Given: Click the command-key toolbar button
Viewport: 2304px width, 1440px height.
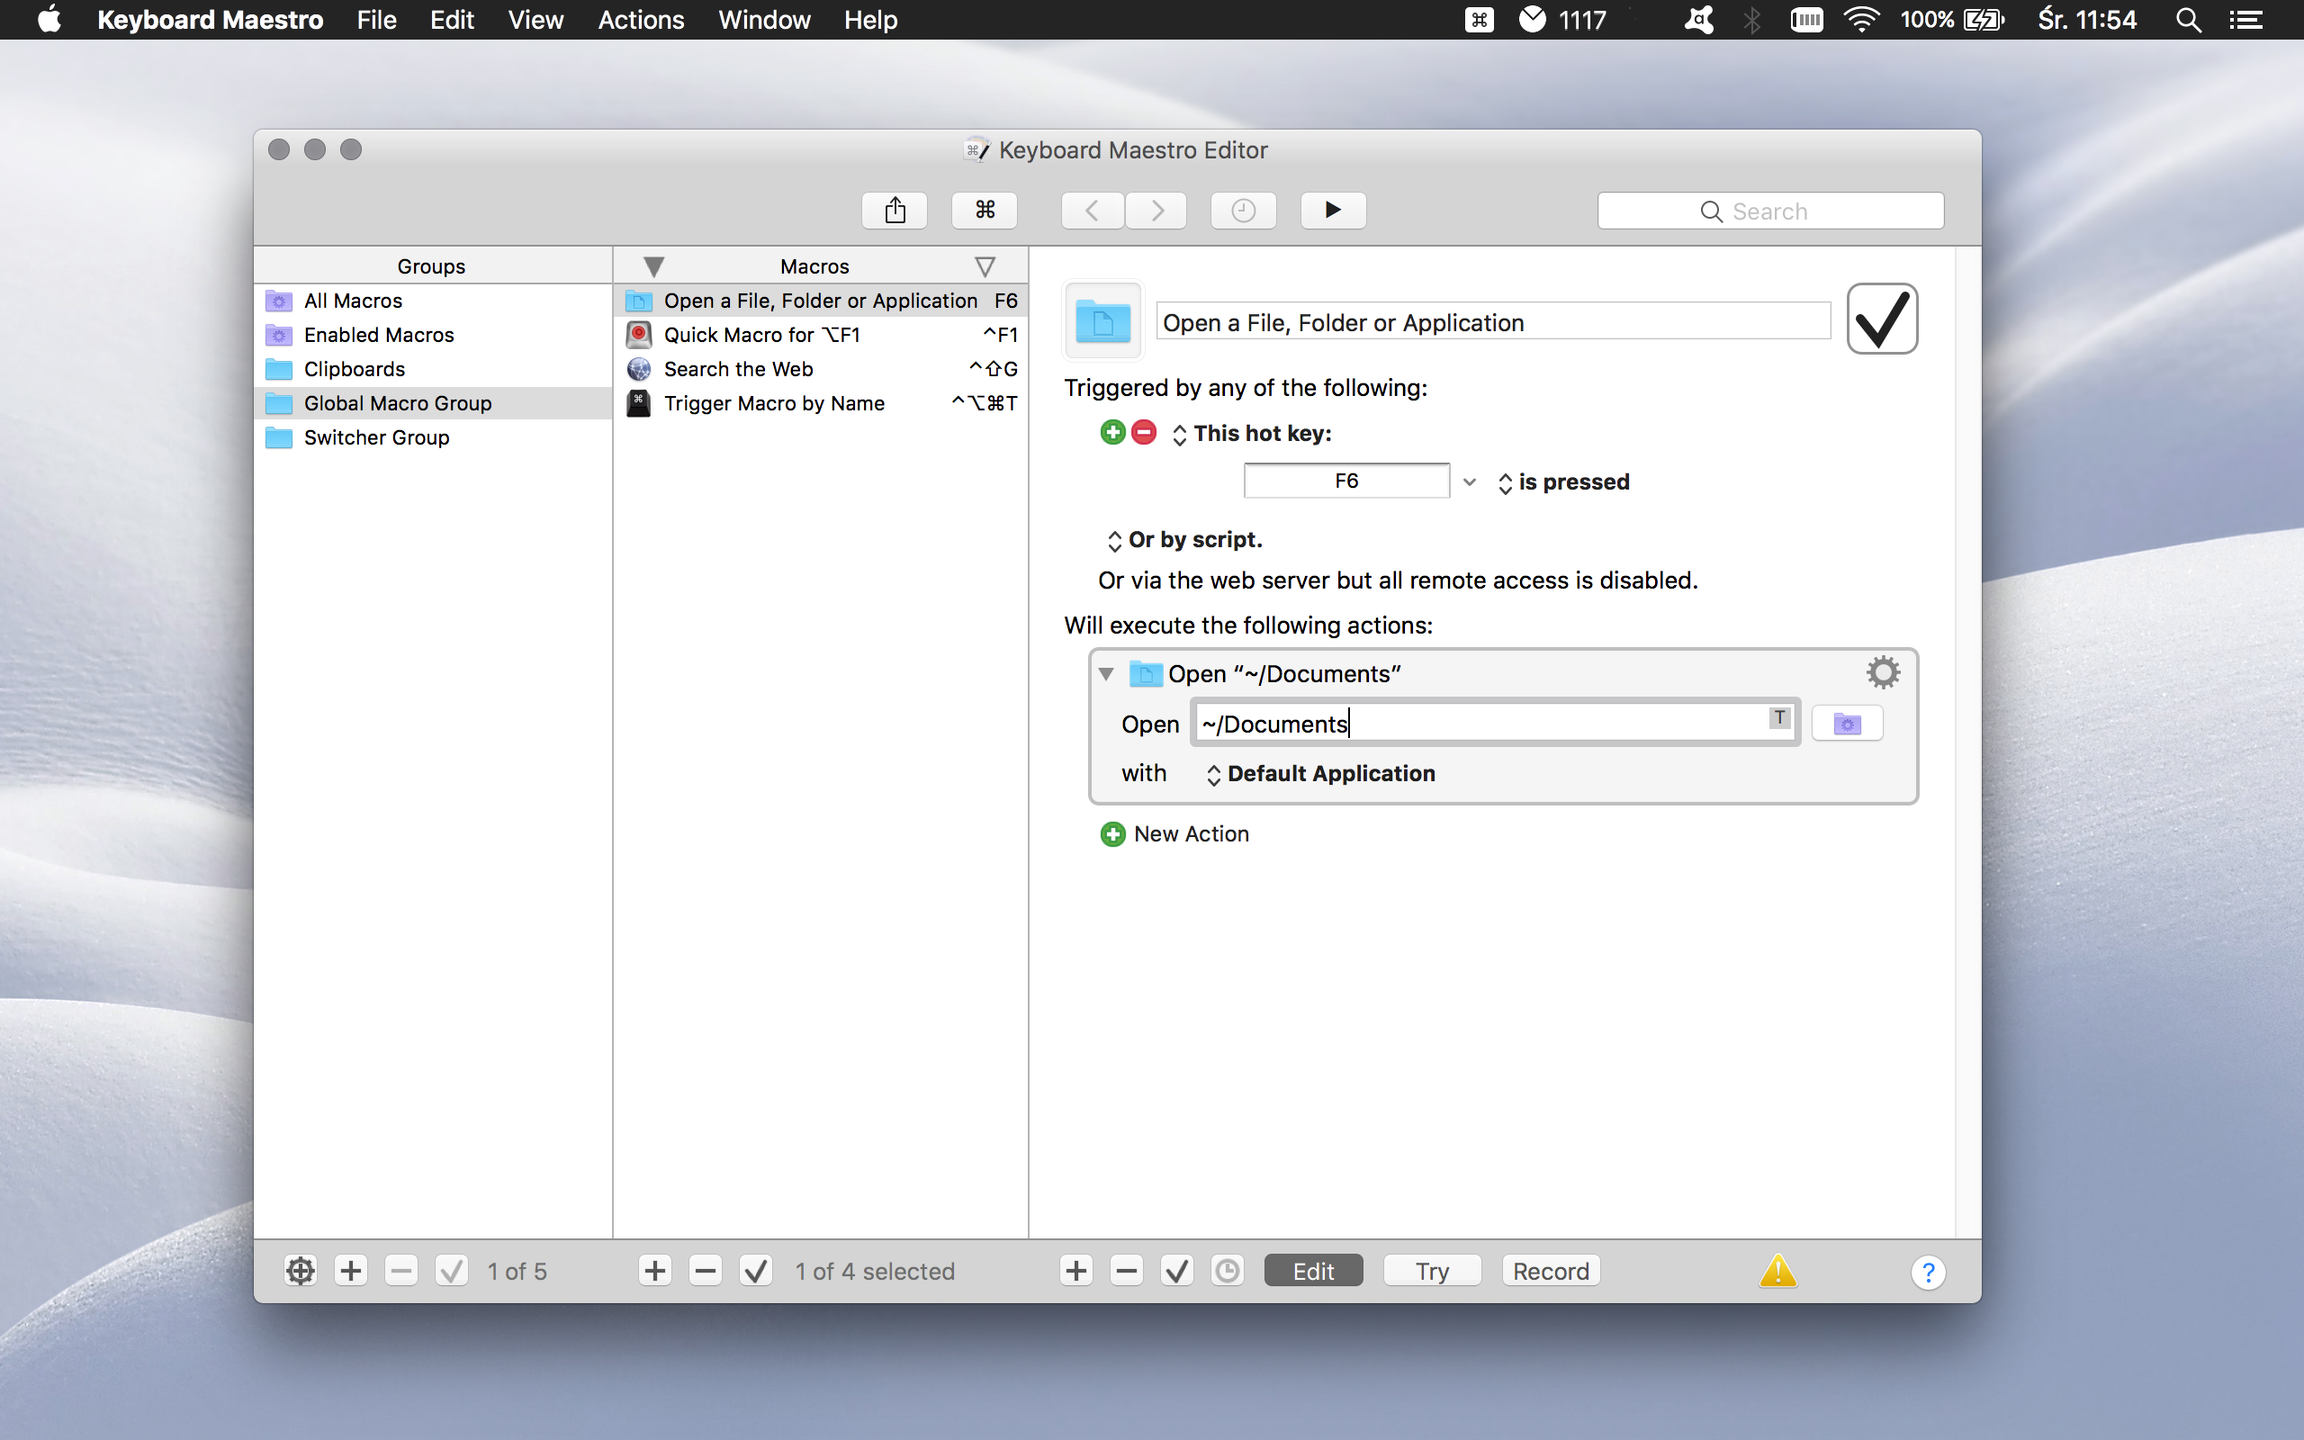Looking at the screenshot, I should pyautogui.click(x=984, y=210).
